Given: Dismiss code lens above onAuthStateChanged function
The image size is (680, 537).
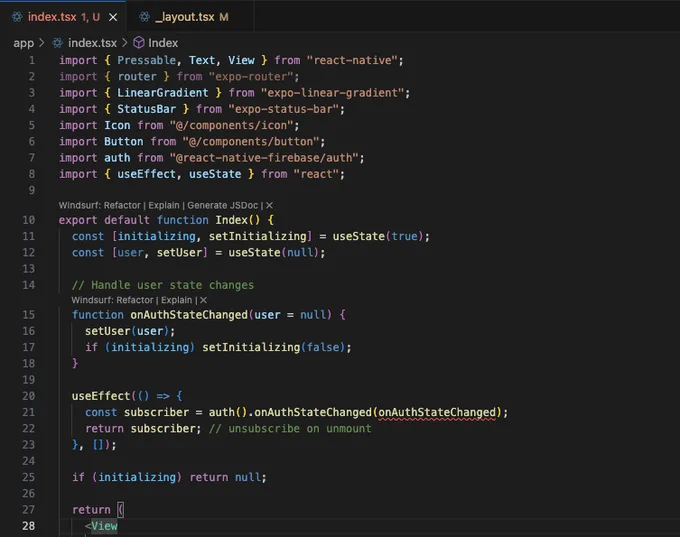Looking at the screenshot, I should click(x=203, y=300).
